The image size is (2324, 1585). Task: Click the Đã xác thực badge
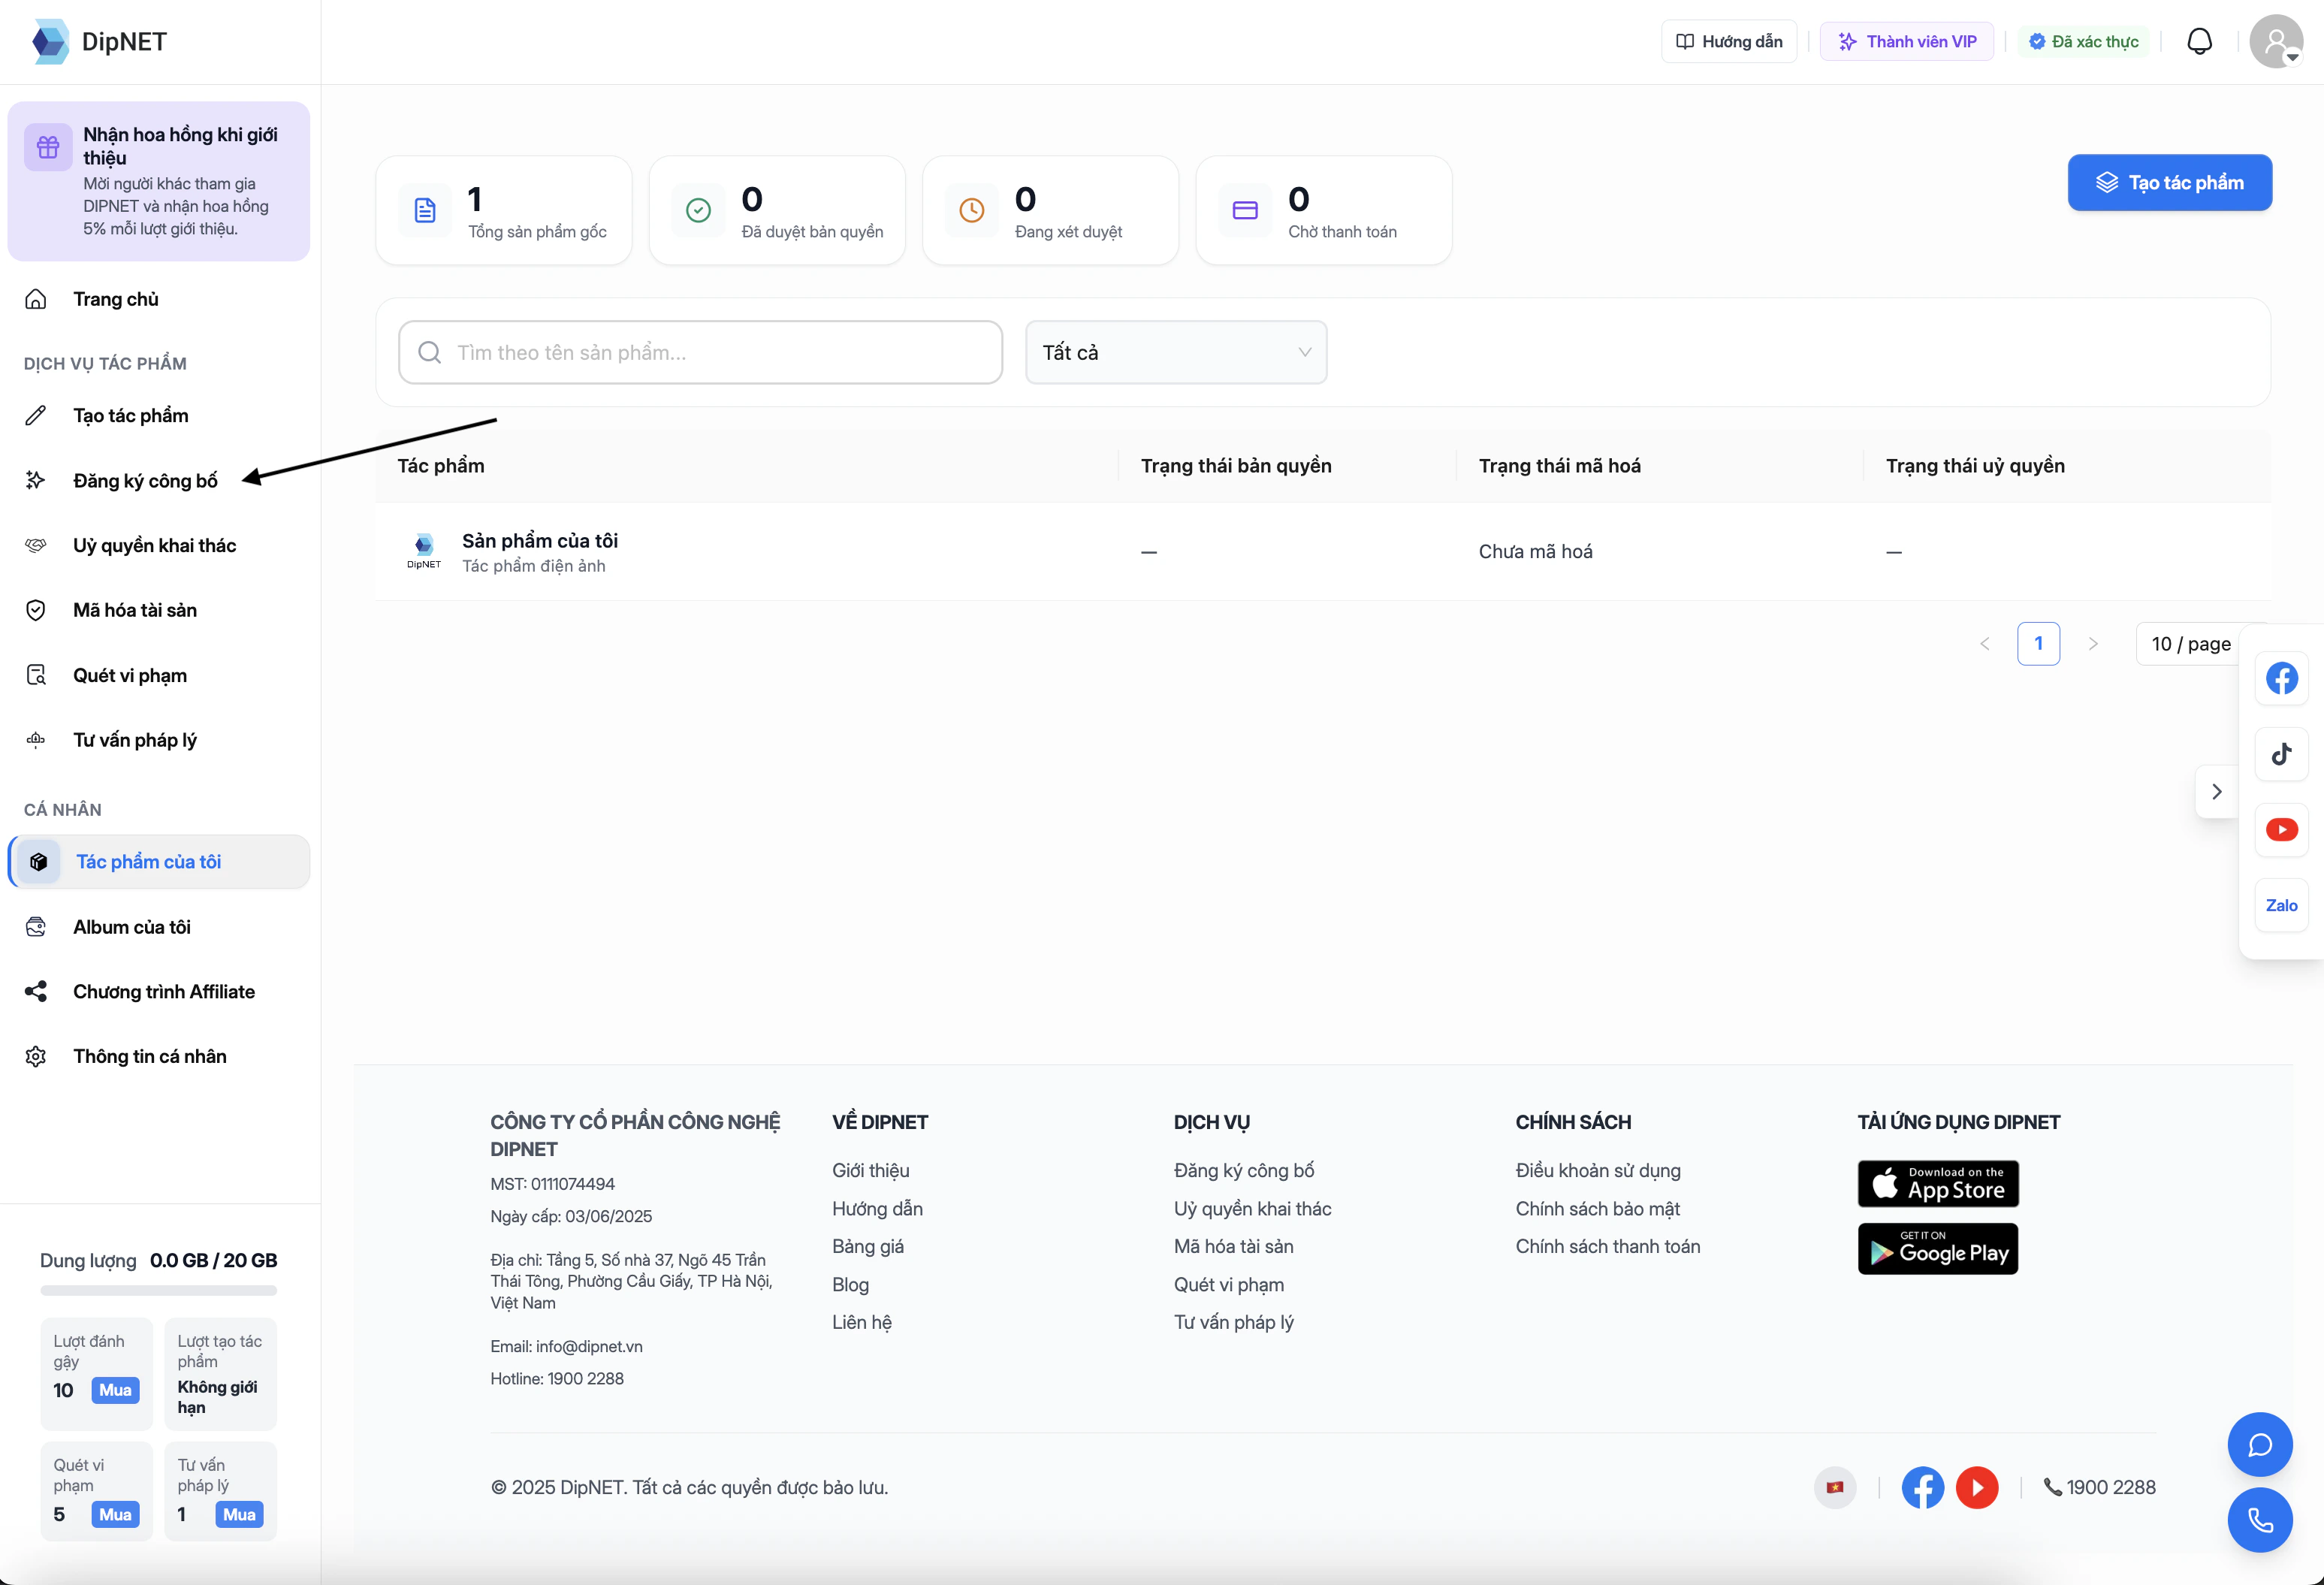pos(2084,42)
